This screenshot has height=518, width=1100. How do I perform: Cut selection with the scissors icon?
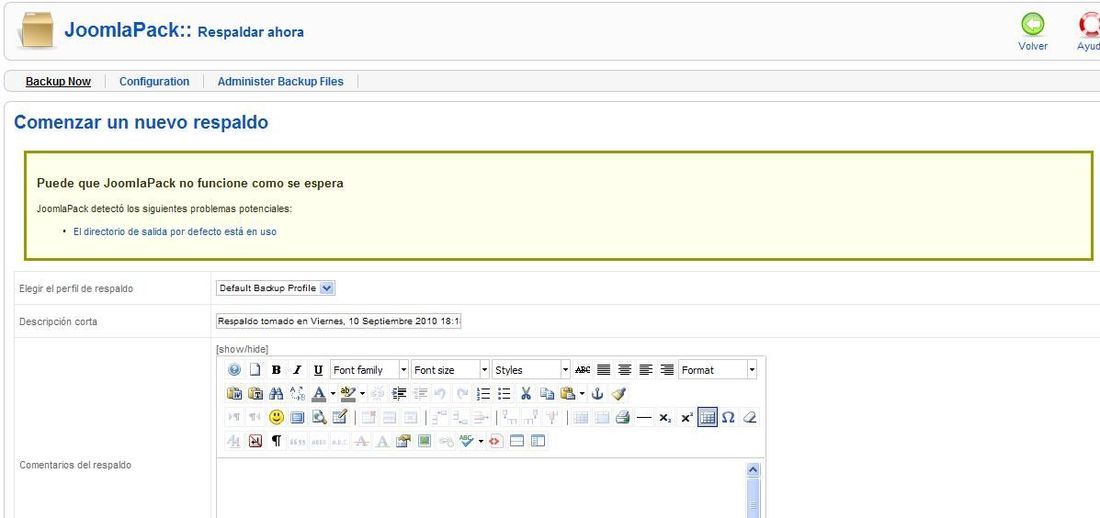click(525, 394)
